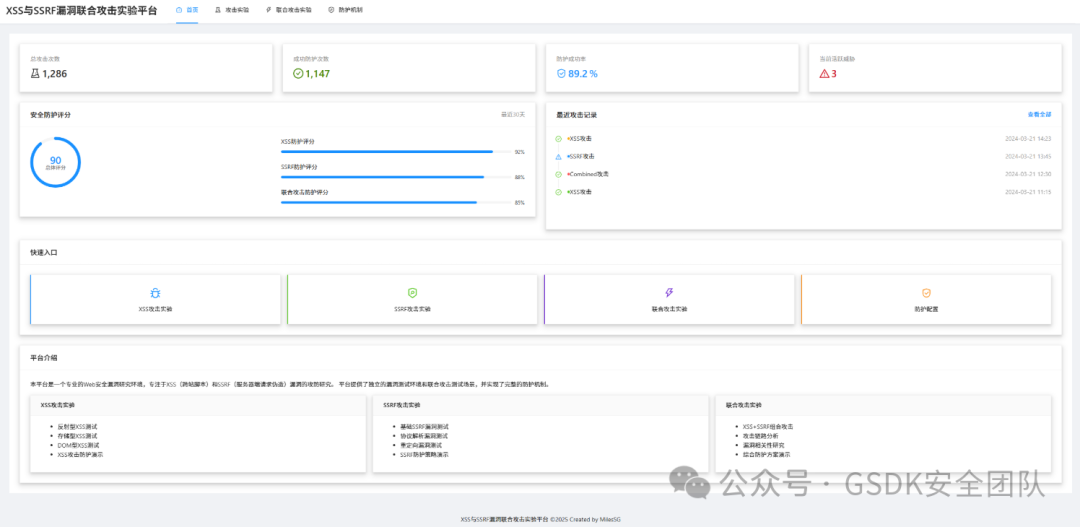The width and height of the screenshot is (1080, 527).
Task: Click the 85% value of 联合攻击防护评分
Action: [x=519, y=203]
